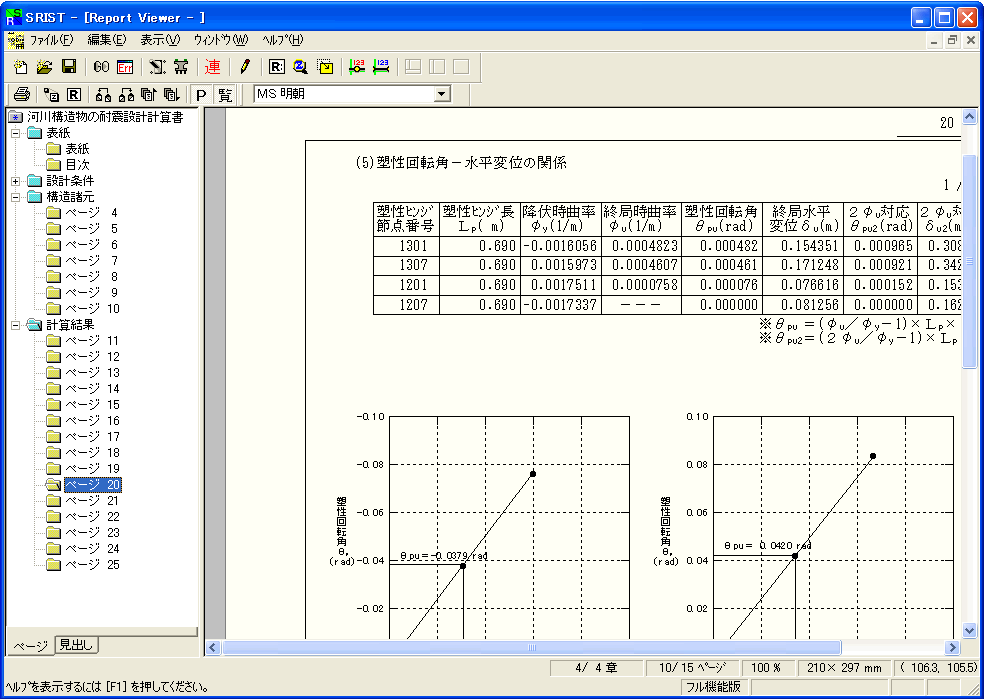Click table cell 1207 in the report
The image size is (984, 699).
[406, 305]
